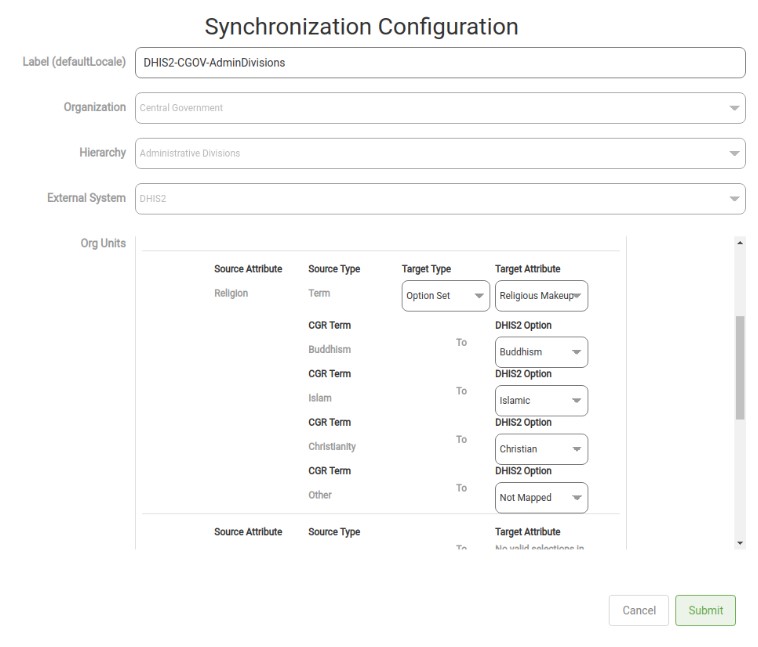
Task: Select the Religion source attribute text
Action: (x=231, y=294)
